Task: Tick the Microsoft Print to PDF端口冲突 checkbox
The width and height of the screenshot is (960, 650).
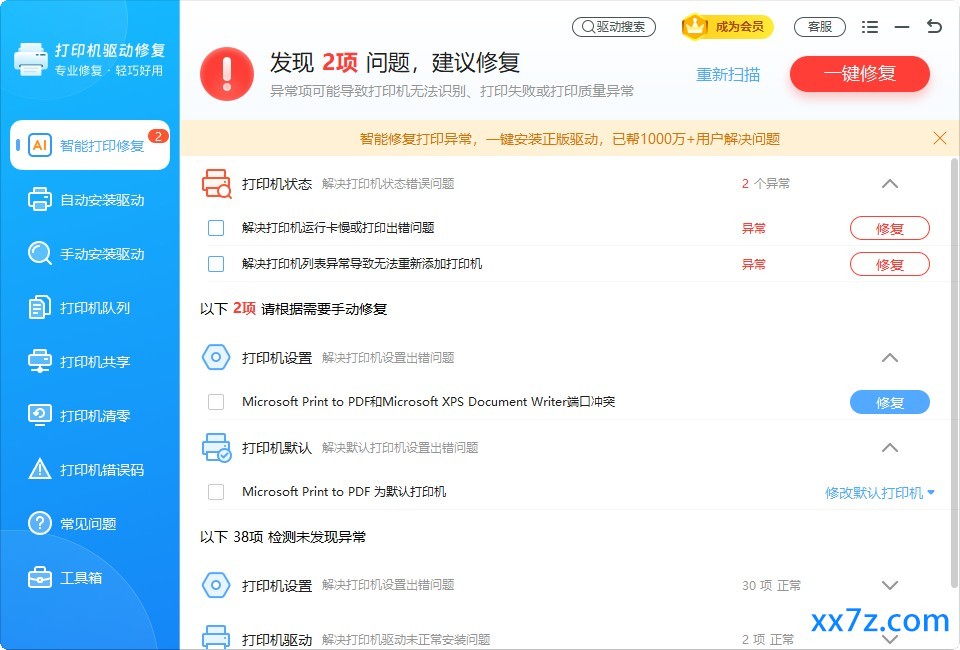Action: click(x=216, y=402)
